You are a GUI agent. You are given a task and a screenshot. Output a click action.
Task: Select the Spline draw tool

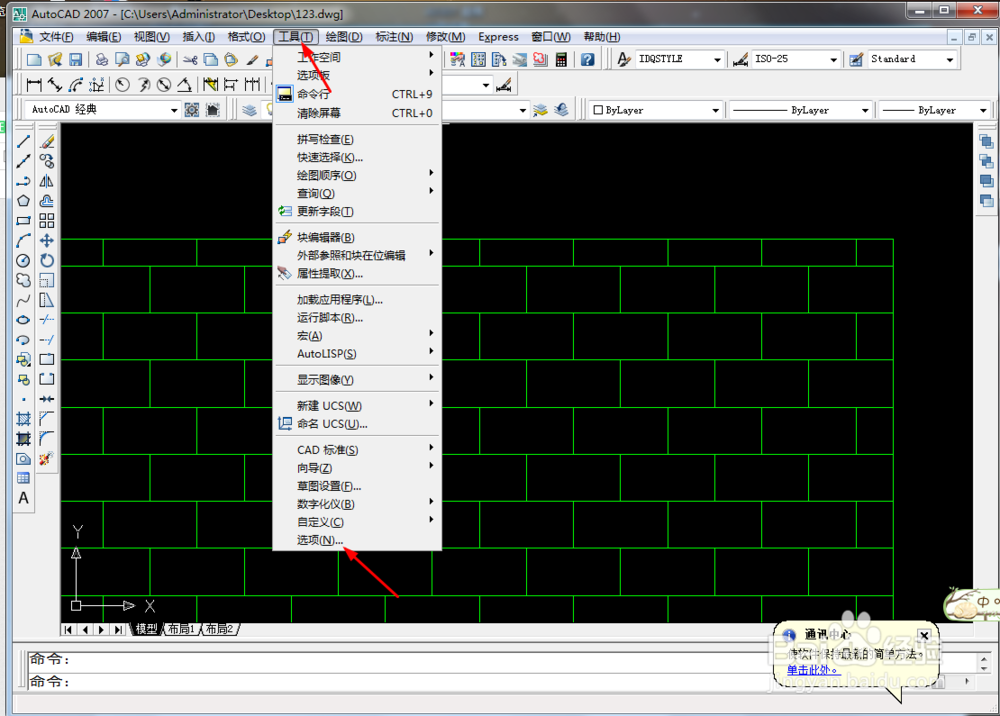click(x=24, y=300)
